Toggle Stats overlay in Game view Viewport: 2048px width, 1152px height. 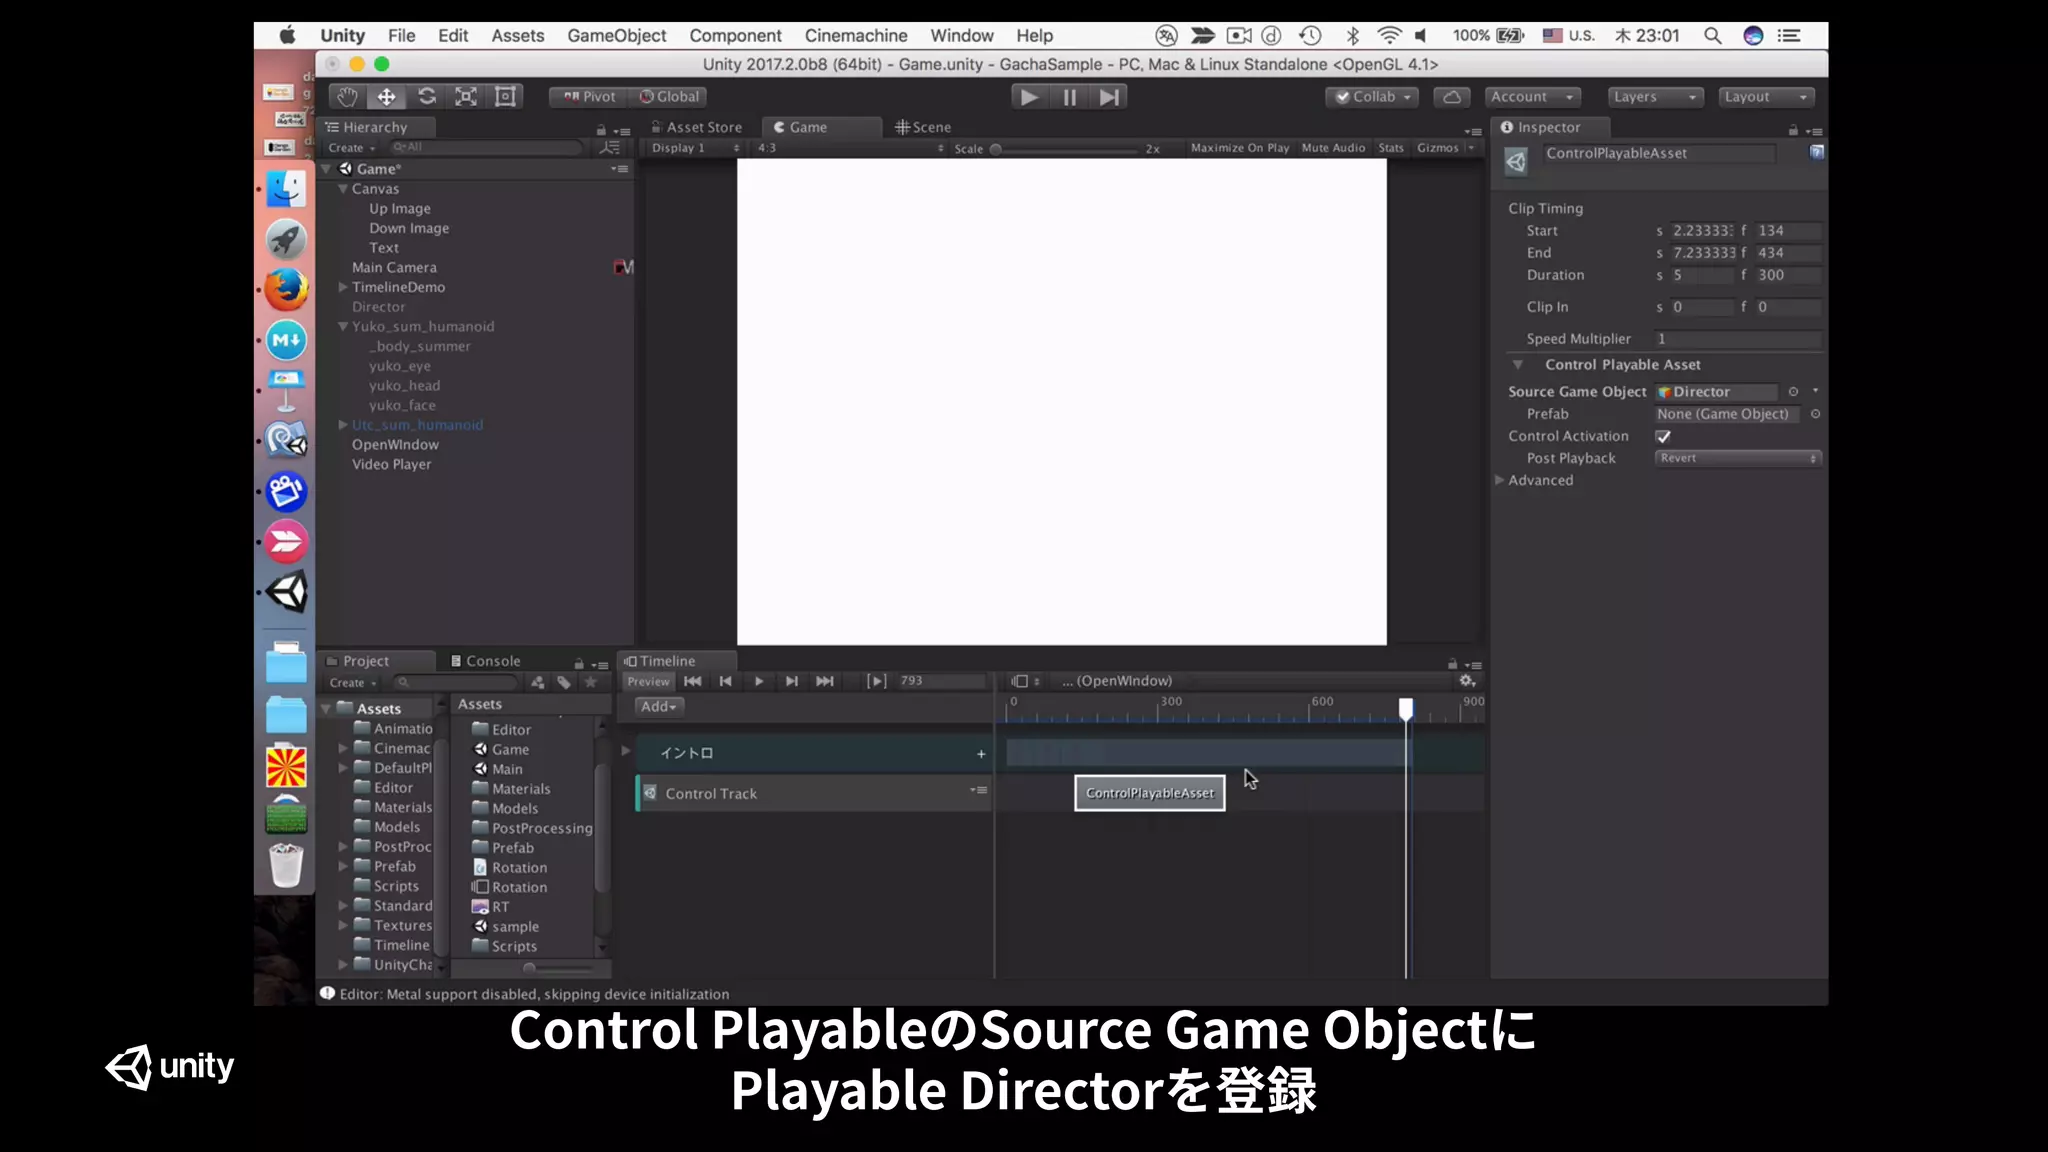point(1391,148)
